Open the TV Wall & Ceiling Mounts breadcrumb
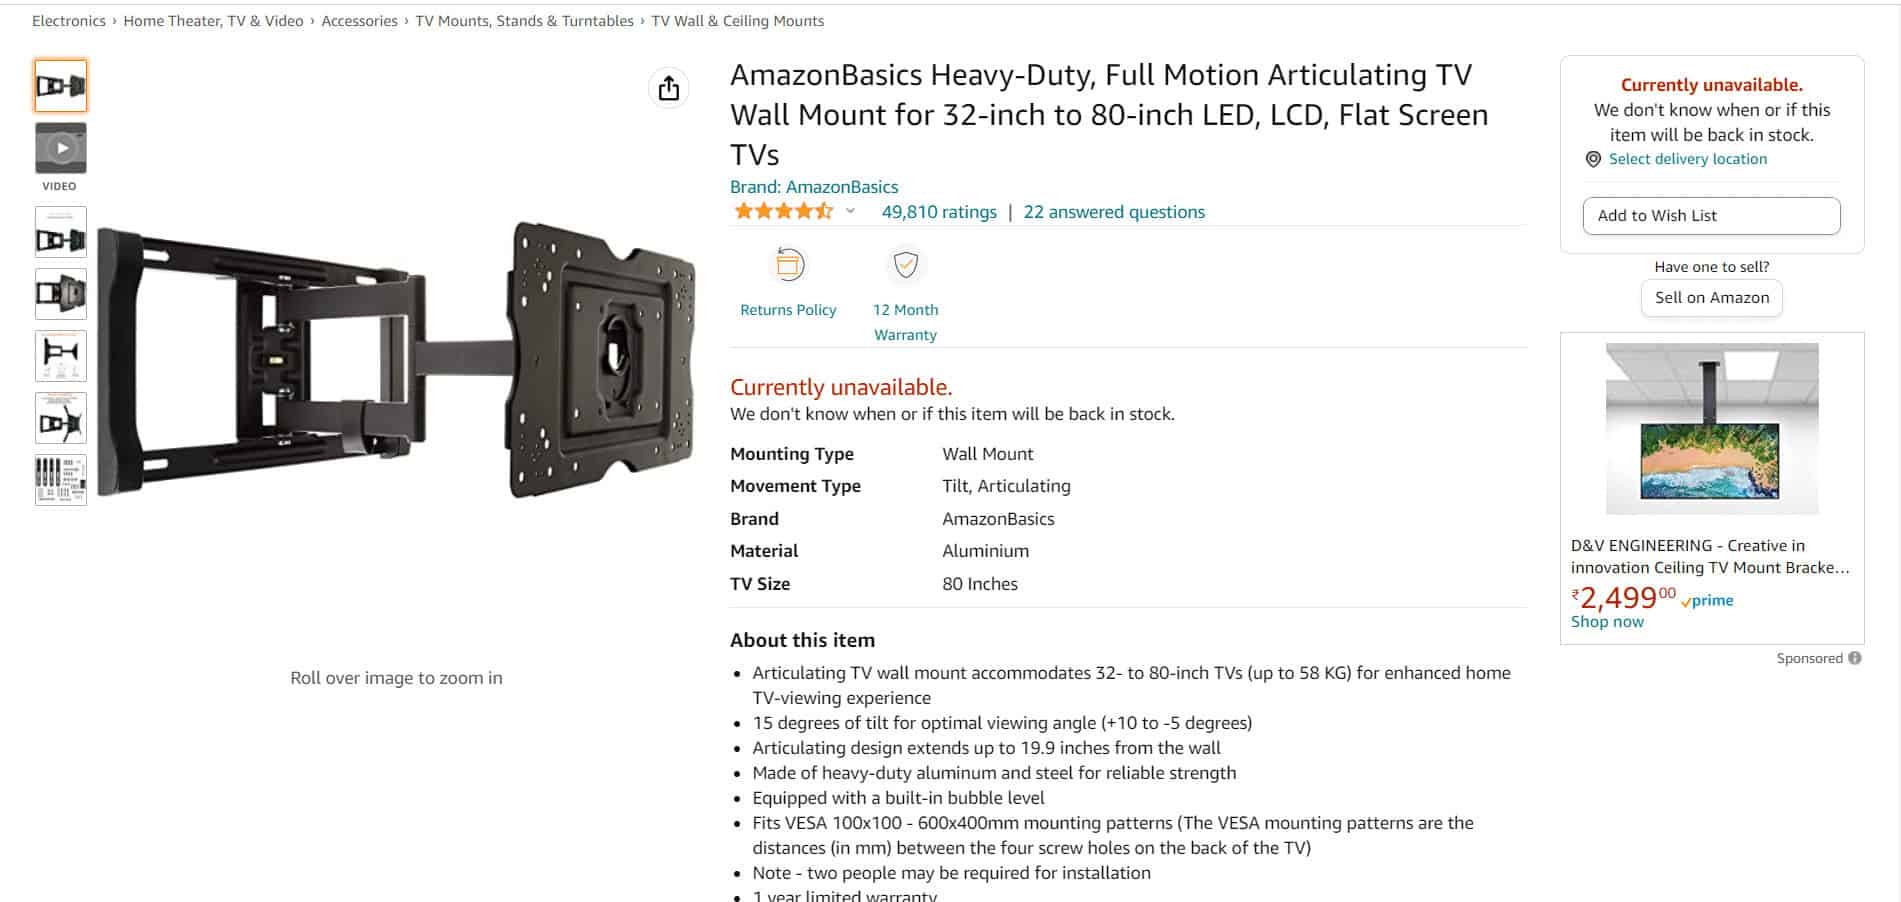The height and width of the screenshot is (902, 1901). point(737,20)
